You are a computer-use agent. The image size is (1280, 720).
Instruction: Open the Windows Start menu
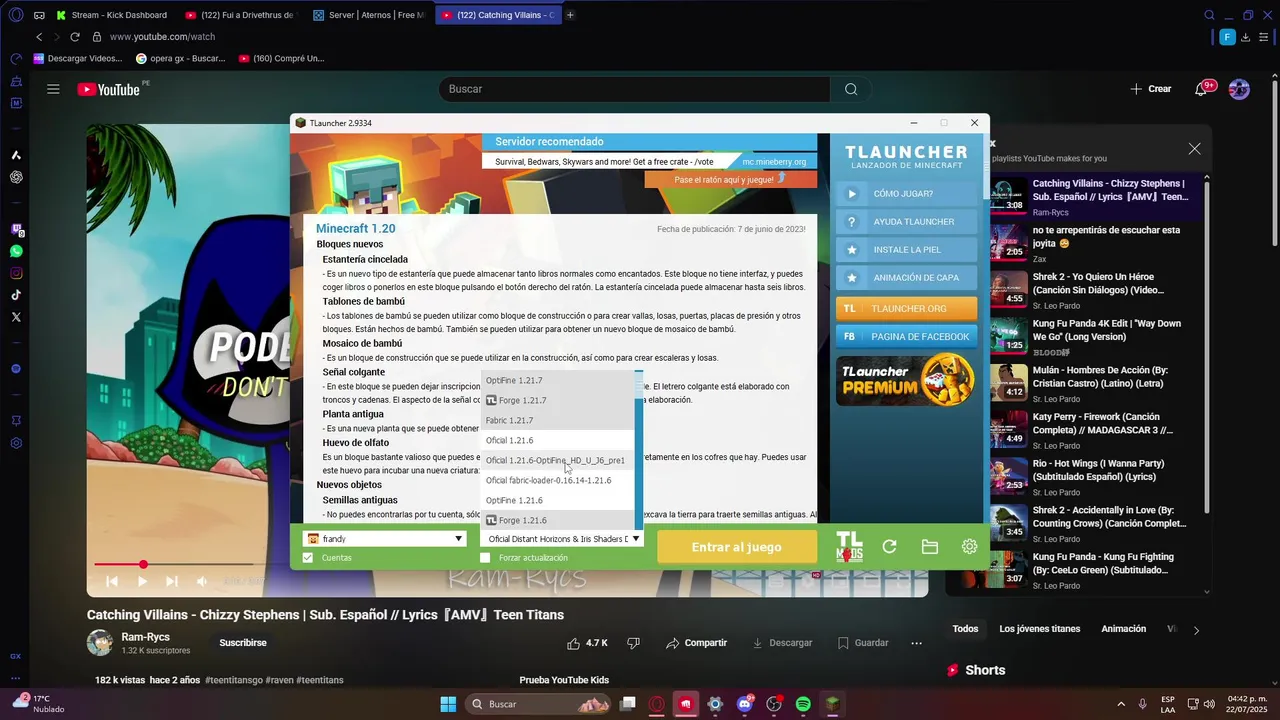(448, 704)
